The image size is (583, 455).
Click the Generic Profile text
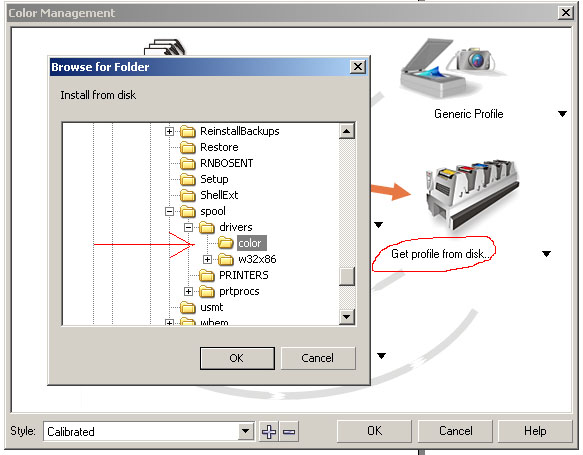pos(469,114)
